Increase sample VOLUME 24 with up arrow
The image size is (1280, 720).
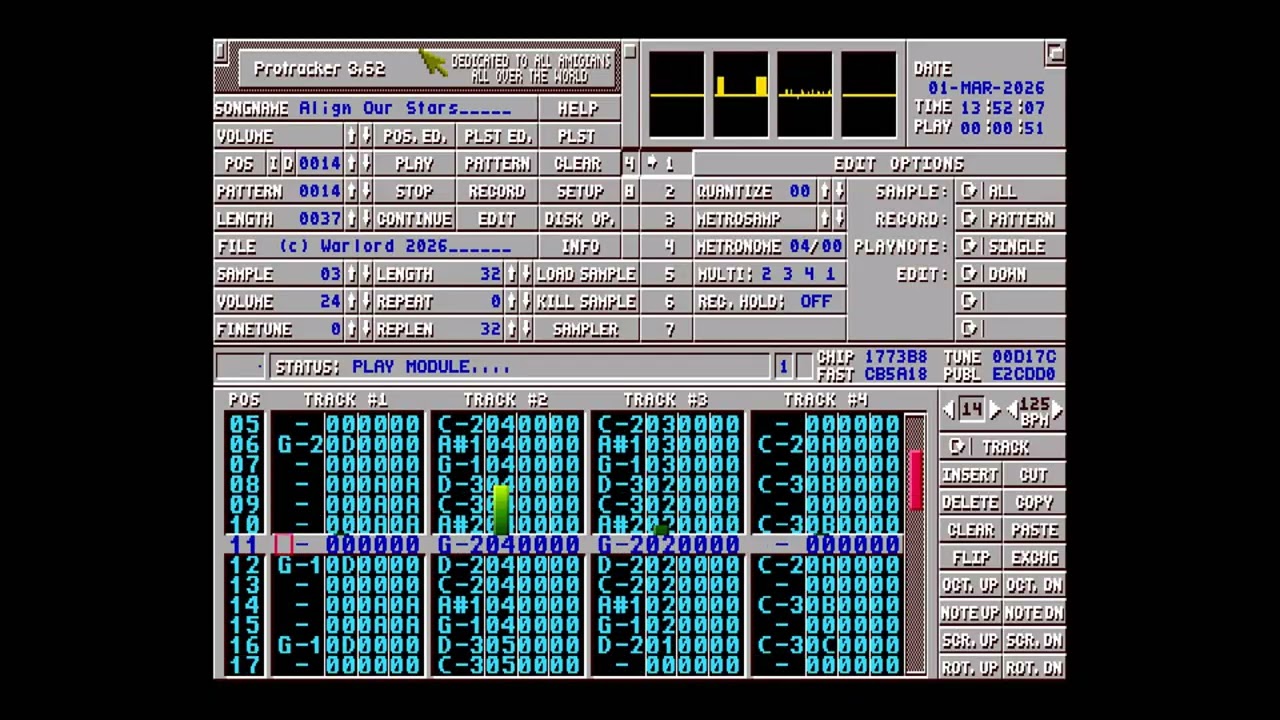point(351,301)
